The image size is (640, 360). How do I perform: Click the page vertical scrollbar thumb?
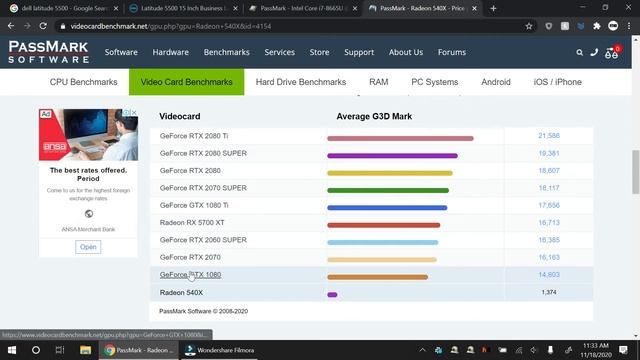click(636, 172)
